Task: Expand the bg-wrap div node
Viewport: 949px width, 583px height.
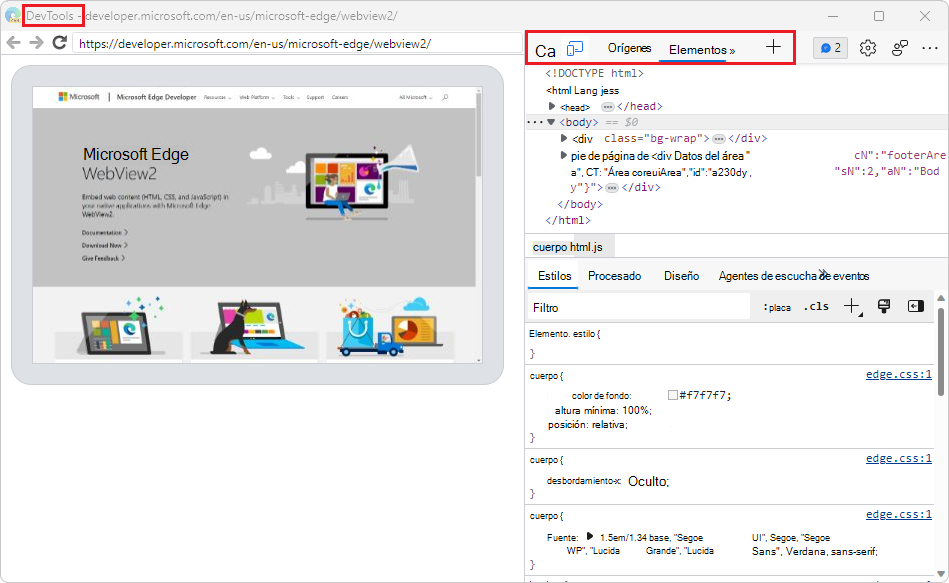Action: pos(566,137)
